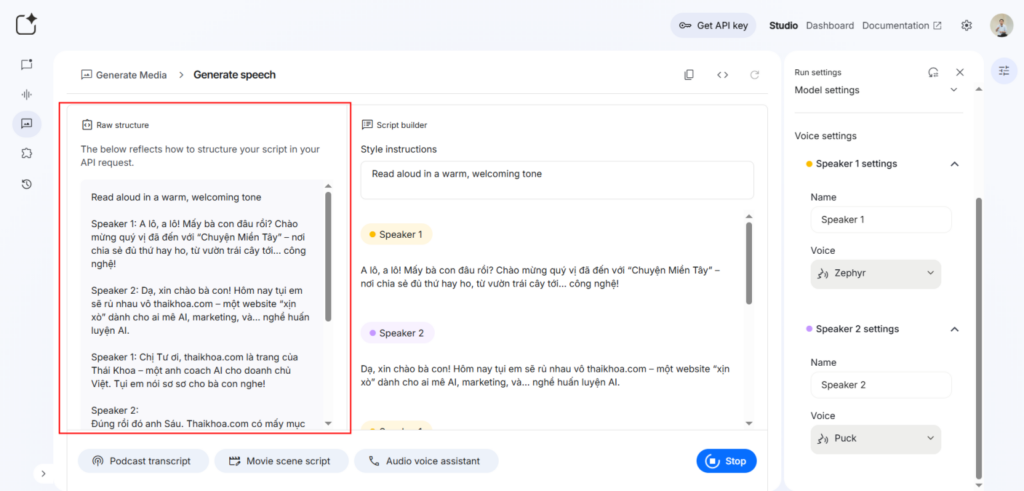Click the Script builder heading icon

[366, 124]
